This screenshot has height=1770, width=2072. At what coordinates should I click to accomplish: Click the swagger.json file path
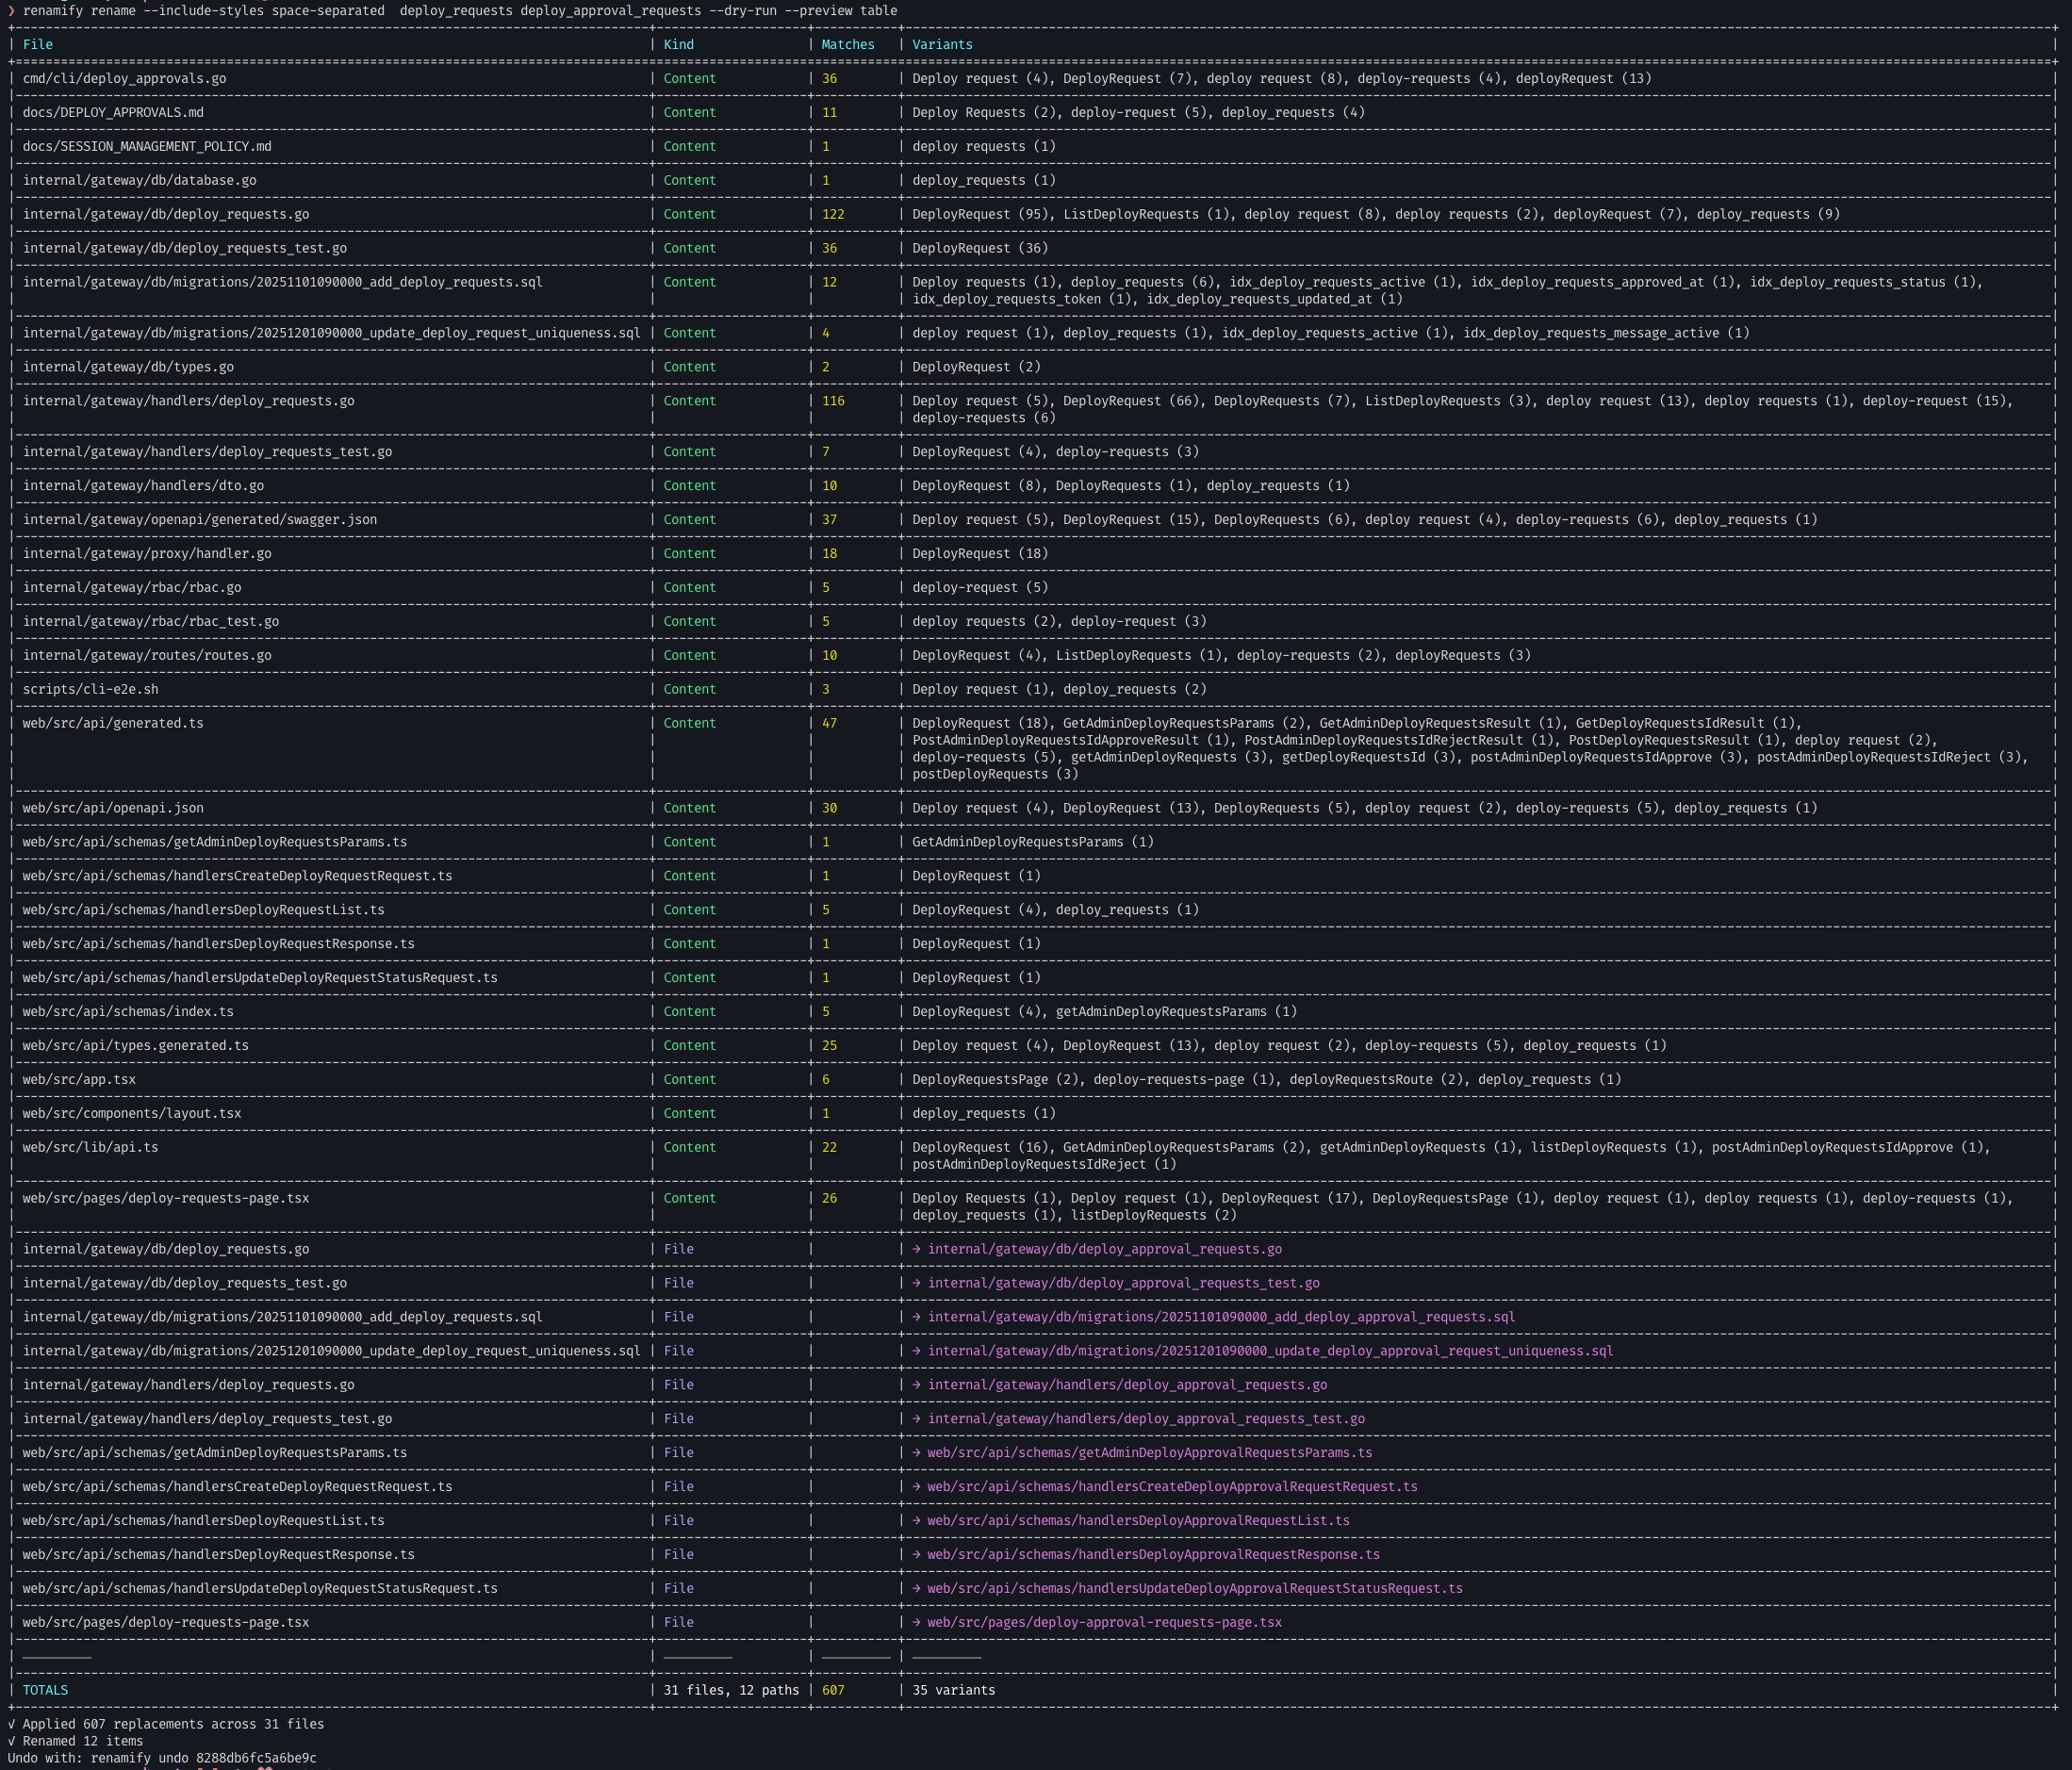click(x=199, y=520)
